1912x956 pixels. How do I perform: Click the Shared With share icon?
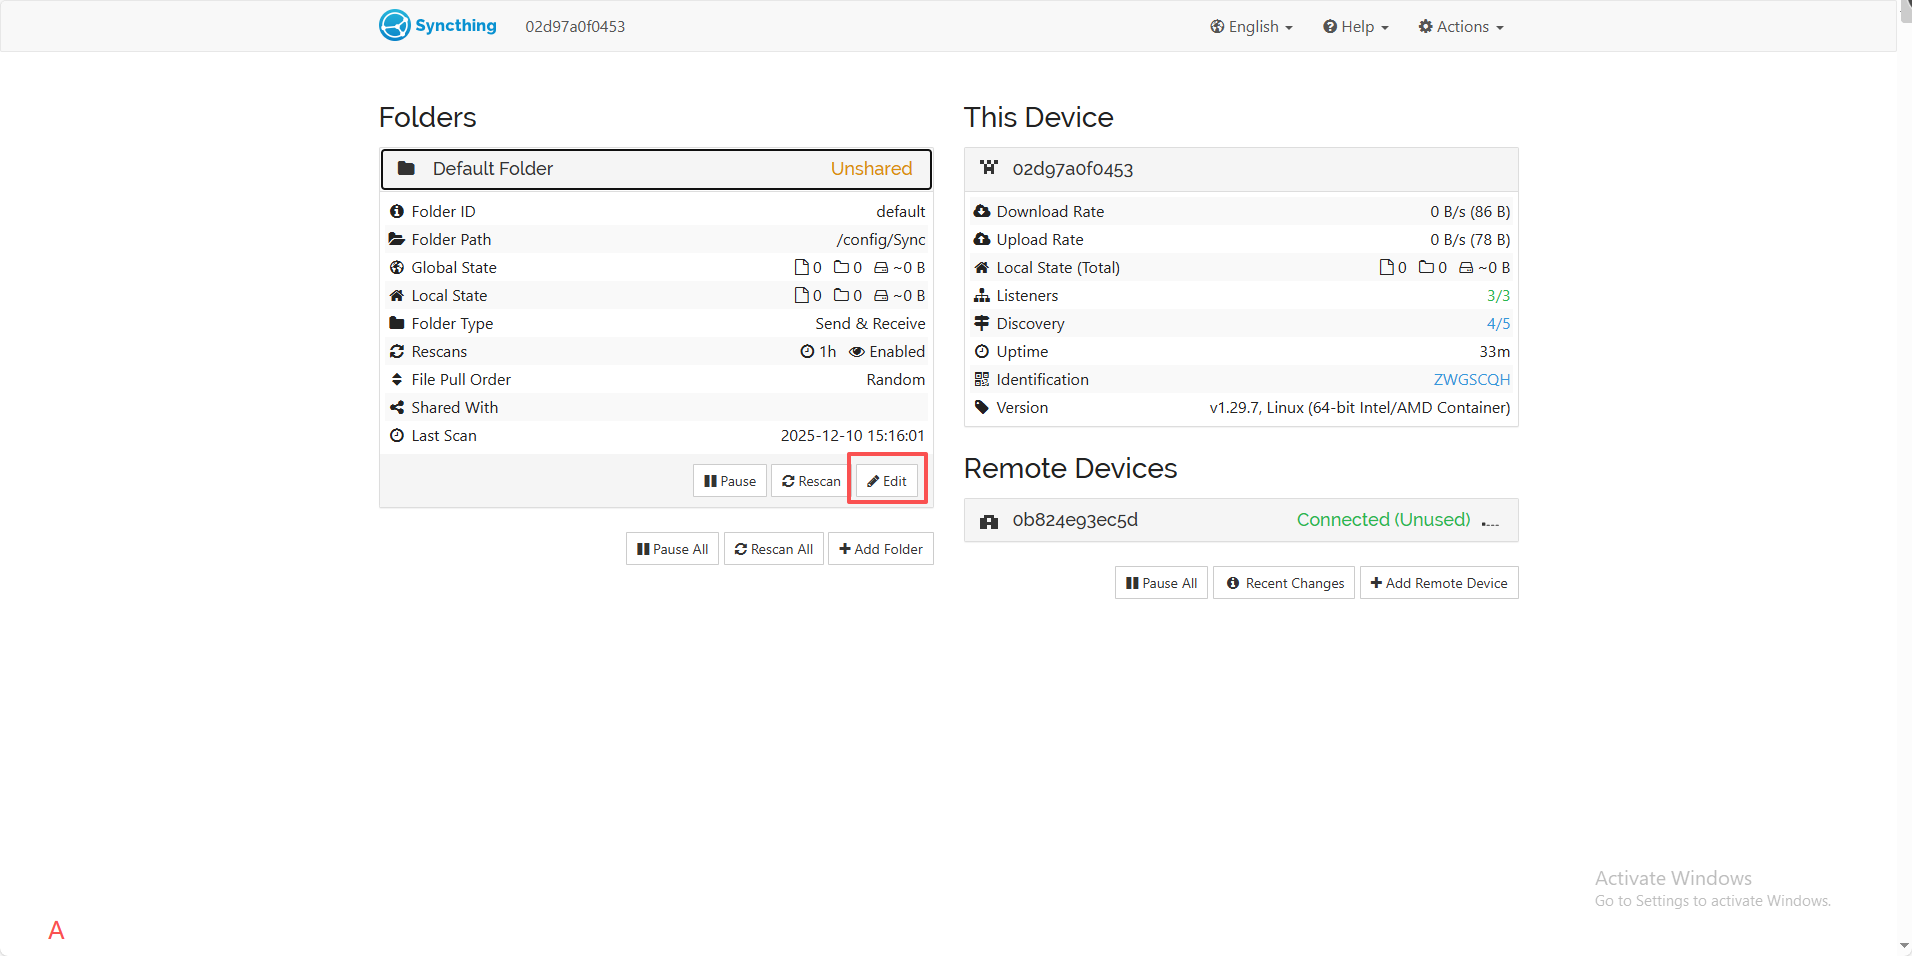coord(397,407)
